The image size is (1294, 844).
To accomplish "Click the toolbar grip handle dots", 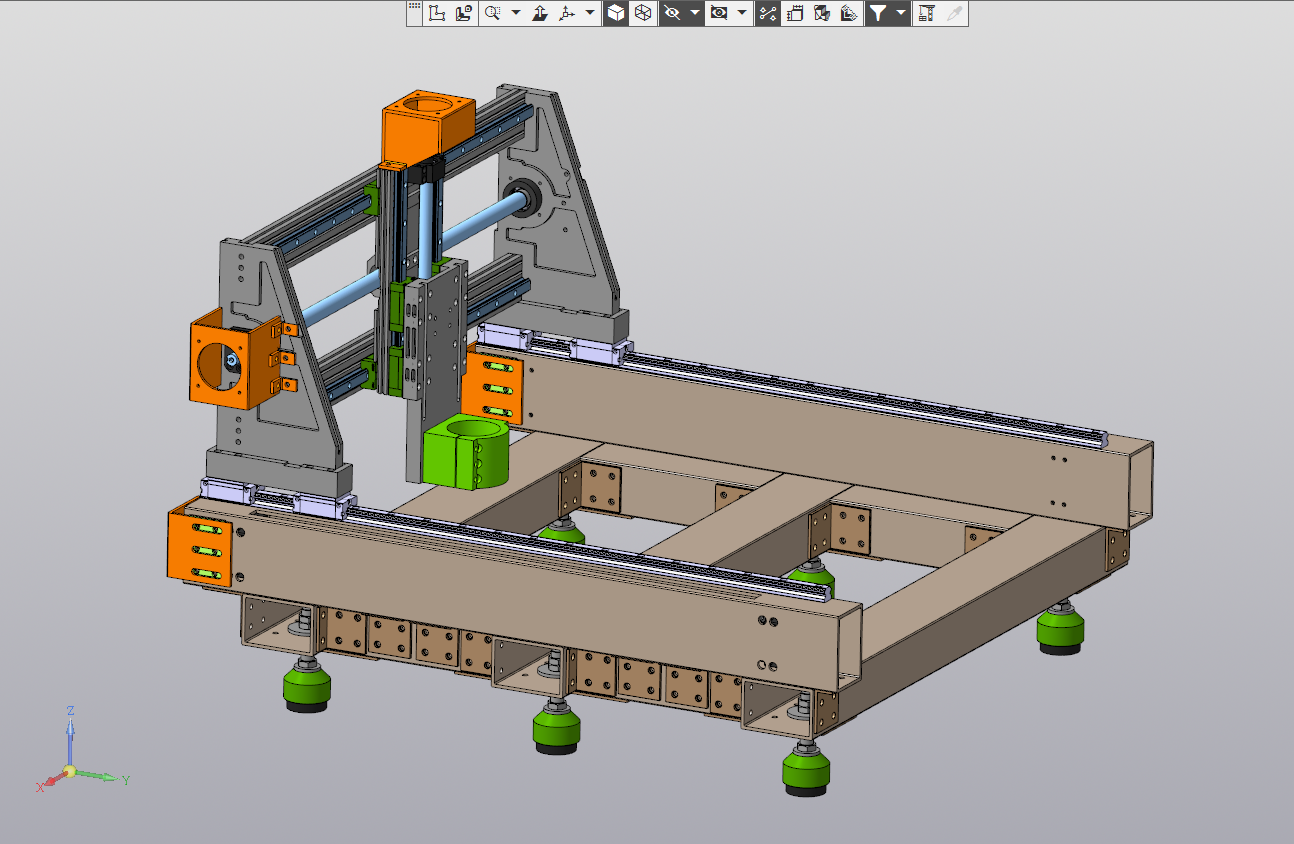I will 414,8.
